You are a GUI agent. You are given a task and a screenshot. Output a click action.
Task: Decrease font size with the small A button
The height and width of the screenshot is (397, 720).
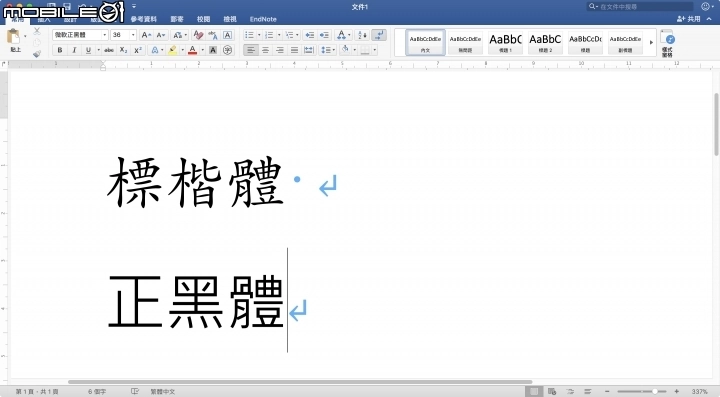tap(161, 35)
